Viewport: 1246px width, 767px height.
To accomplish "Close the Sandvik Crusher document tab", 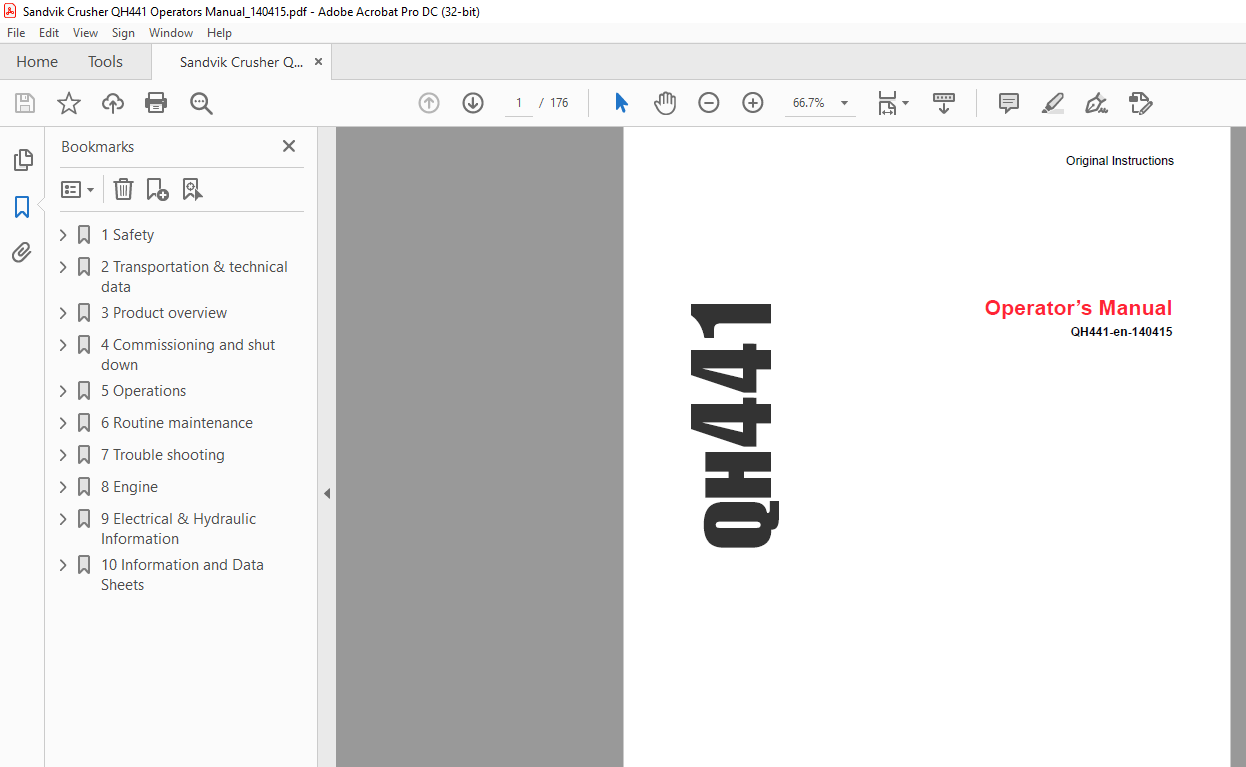I will (x=318, y=62).
